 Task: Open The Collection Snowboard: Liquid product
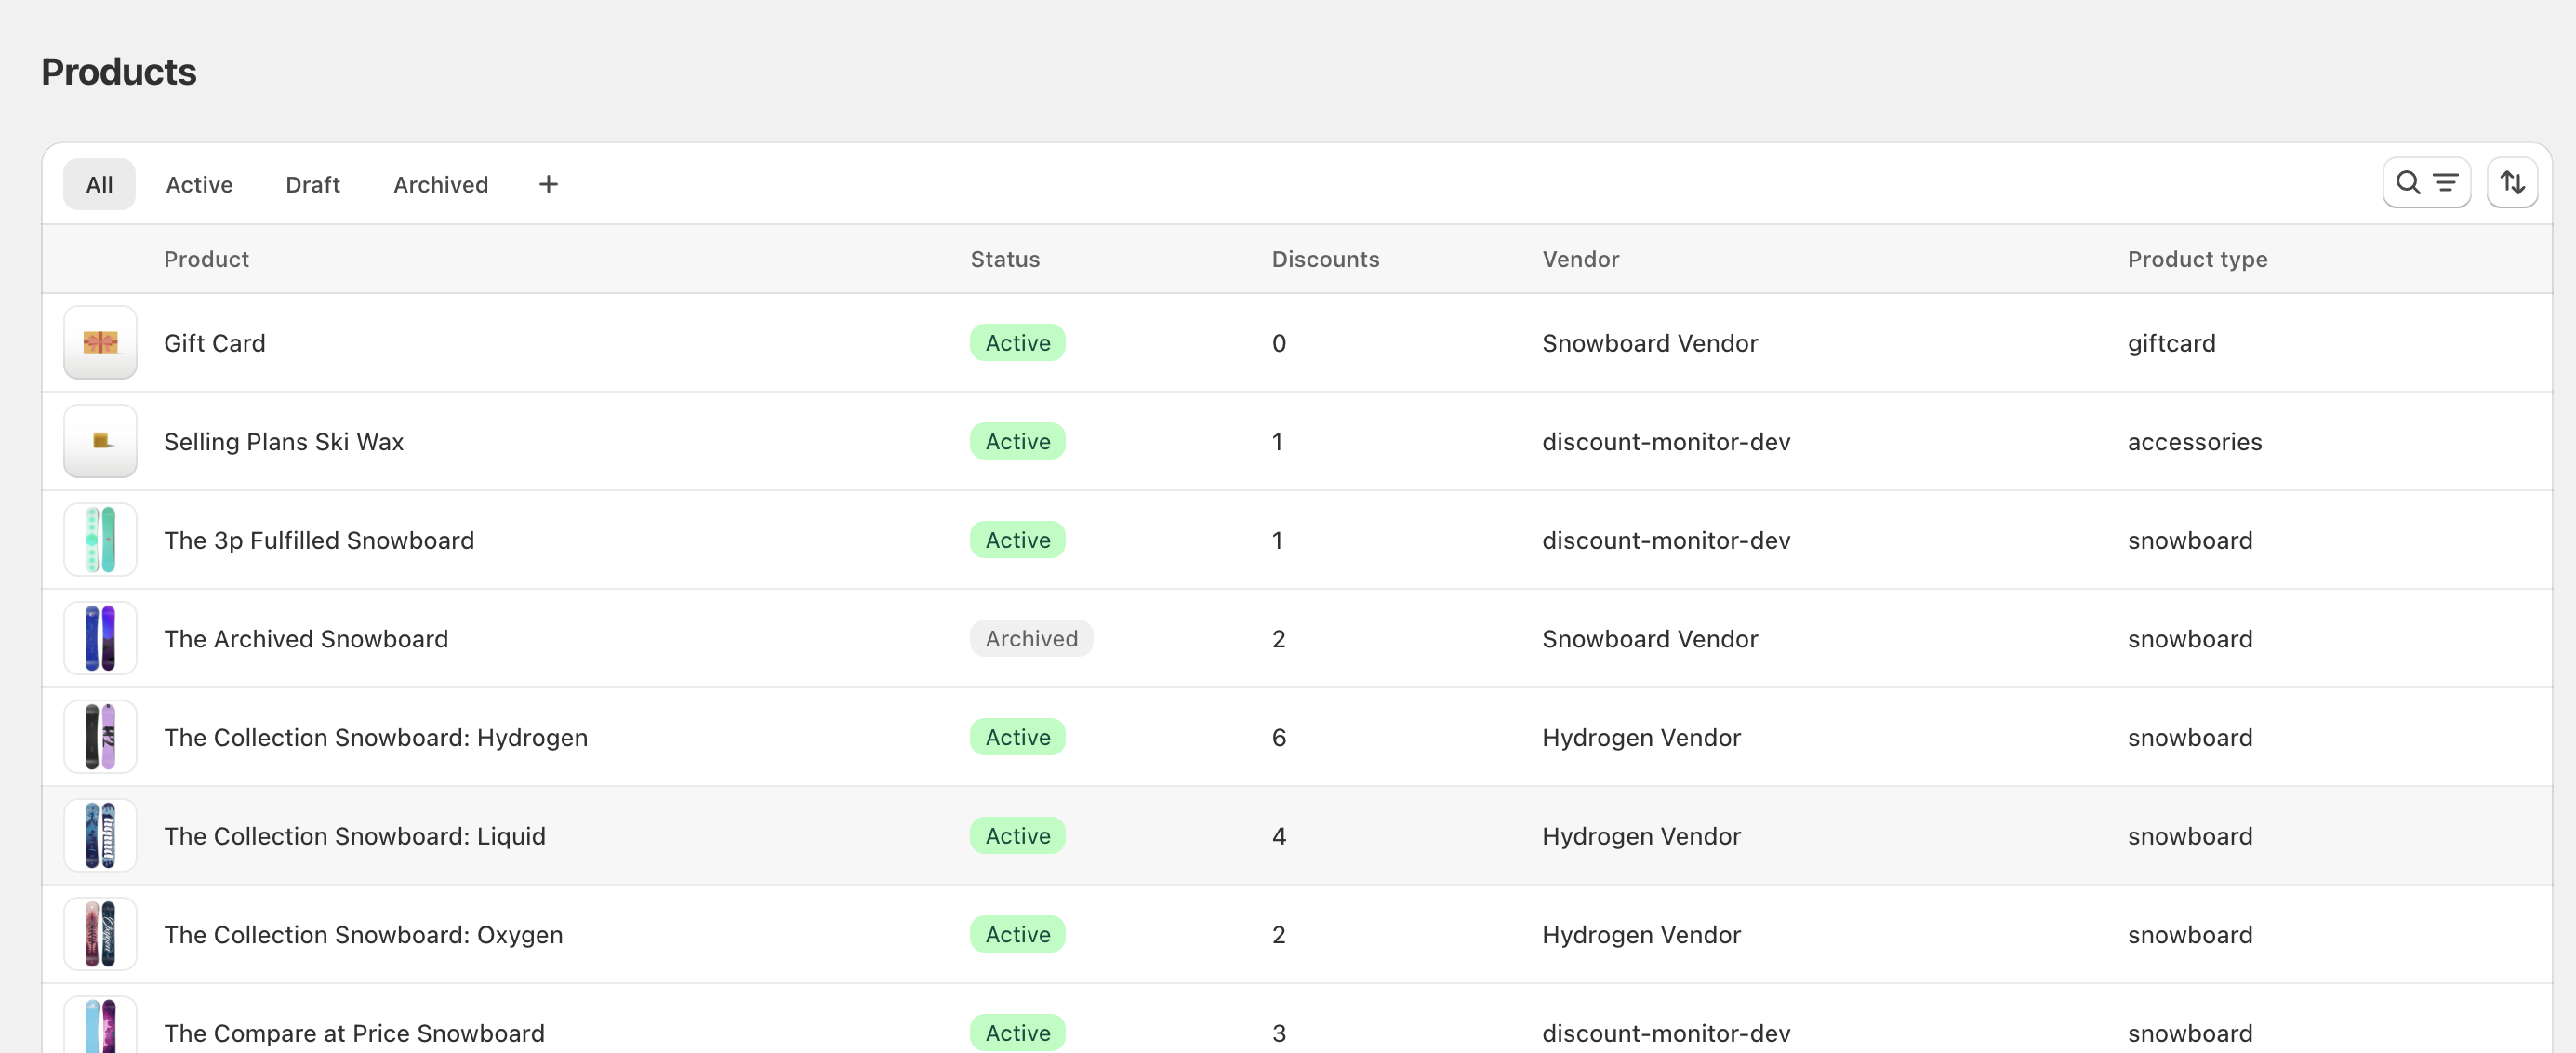[x=354, y=836]
